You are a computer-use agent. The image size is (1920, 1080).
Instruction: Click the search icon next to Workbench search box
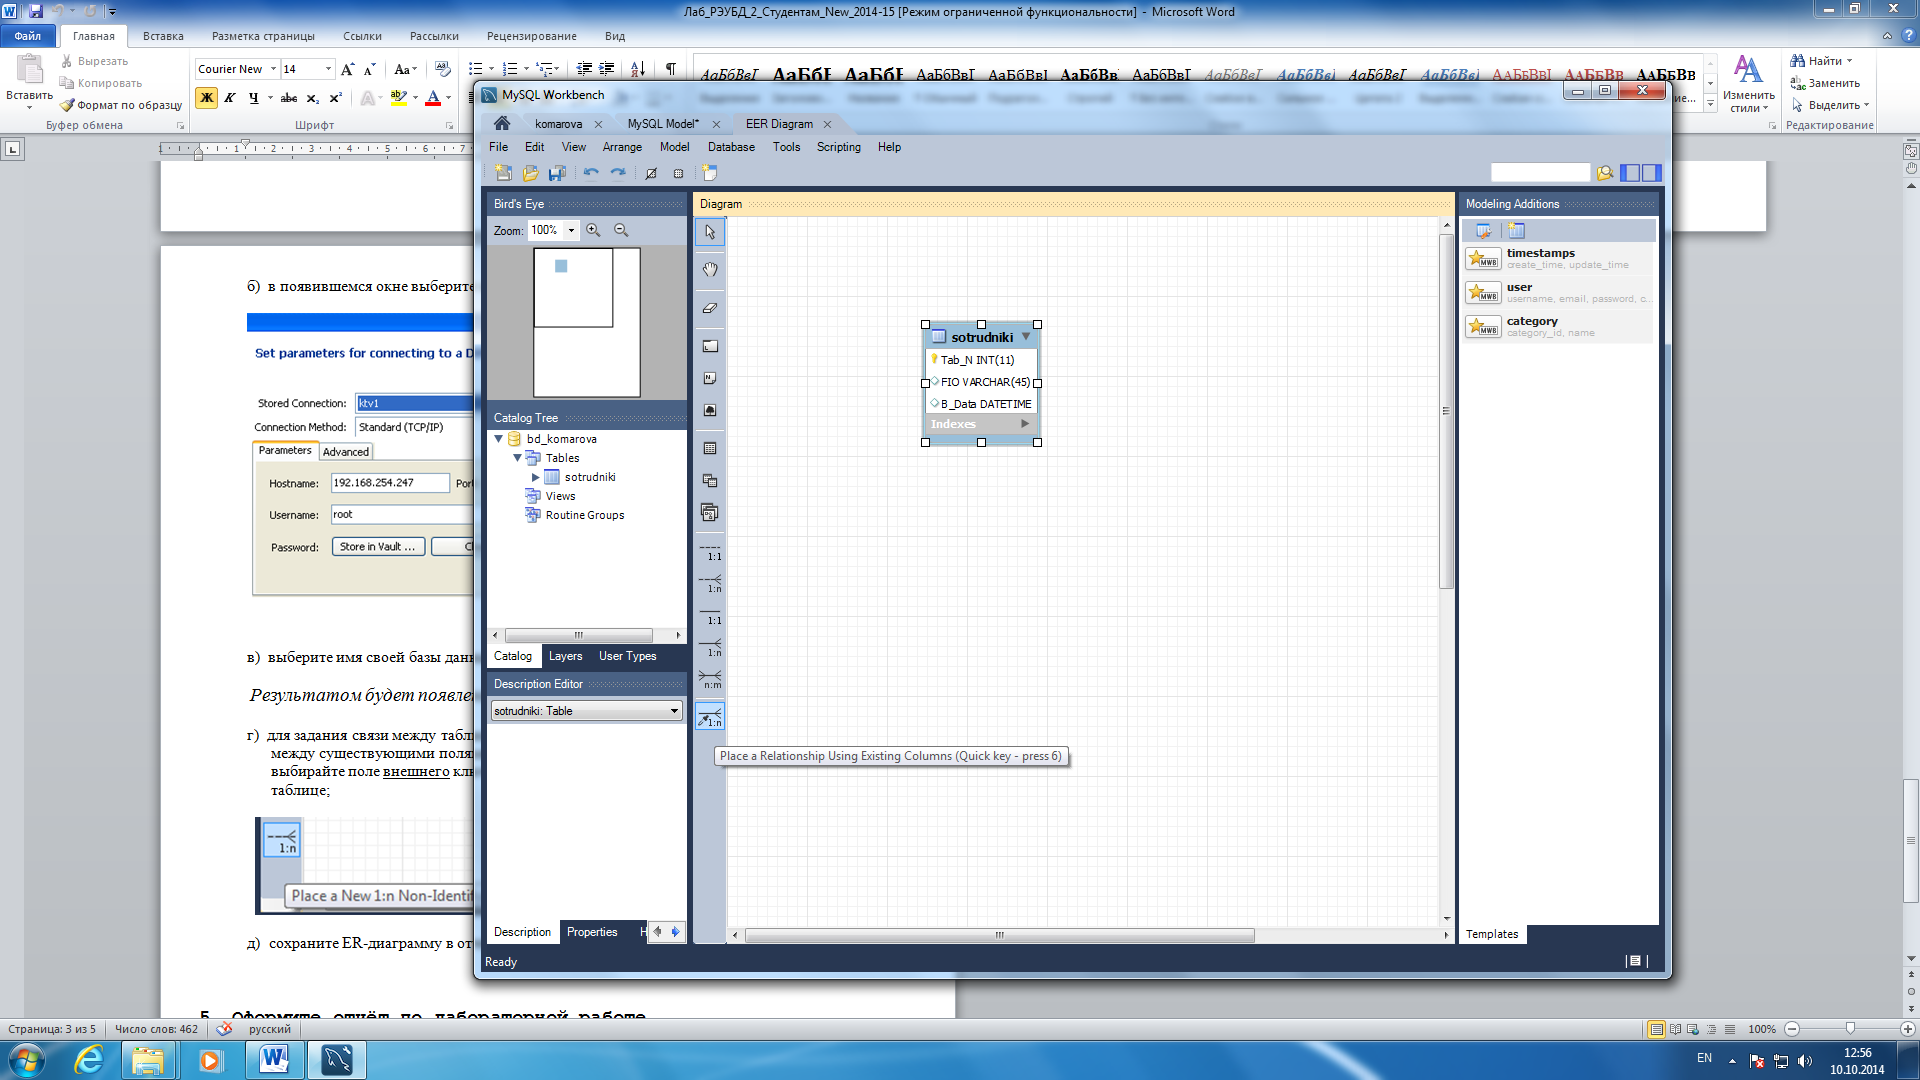(1605, 173)
